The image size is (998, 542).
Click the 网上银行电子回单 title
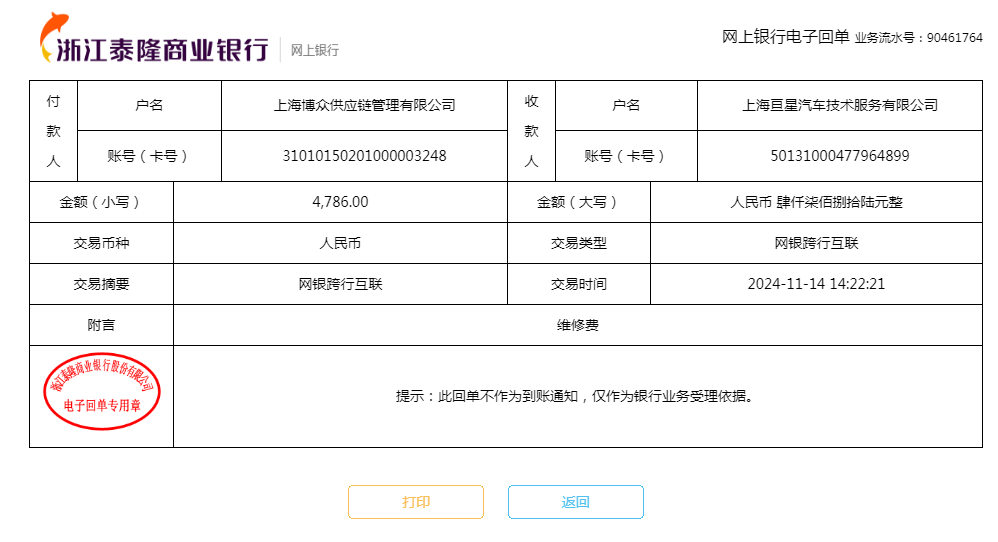[785, 37]
